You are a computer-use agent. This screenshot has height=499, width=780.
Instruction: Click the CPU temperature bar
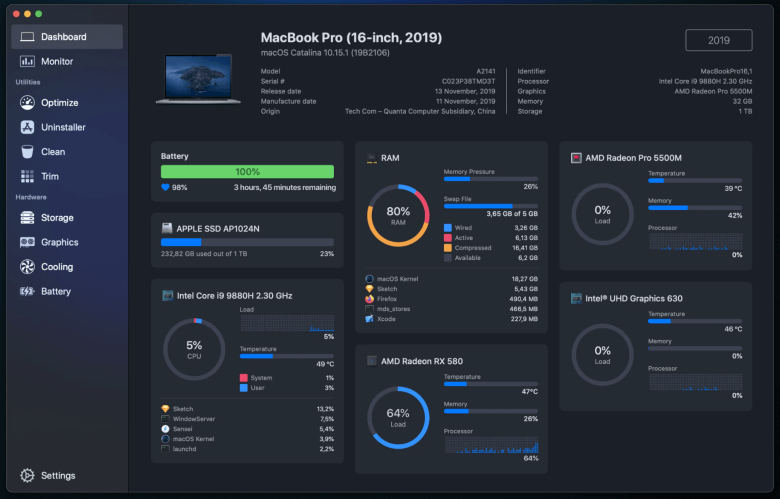point(287,356)
